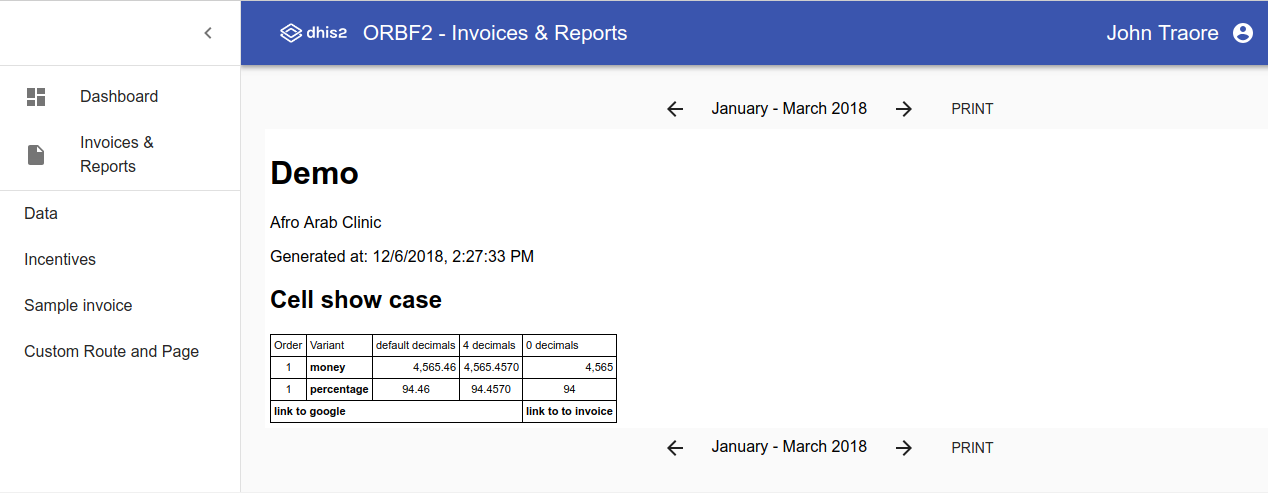Click the 'Order' column header
The height and width of the screenshot is (493, 1268).
288,345
